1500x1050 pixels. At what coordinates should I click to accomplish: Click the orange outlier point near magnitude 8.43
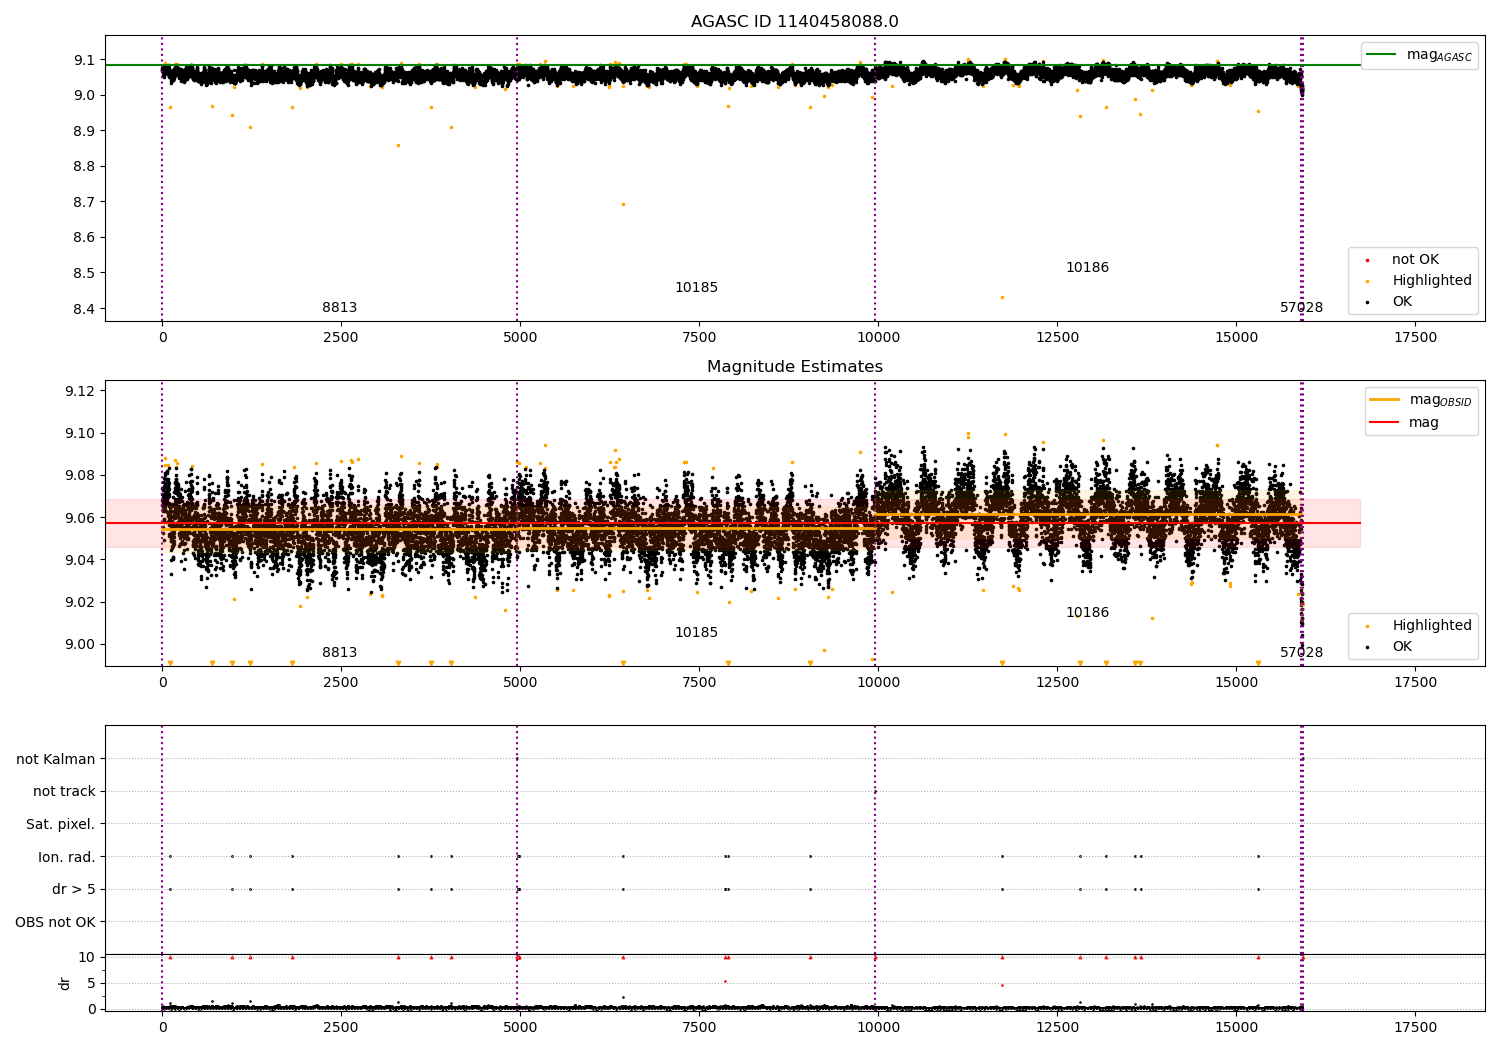point(1002,297)
